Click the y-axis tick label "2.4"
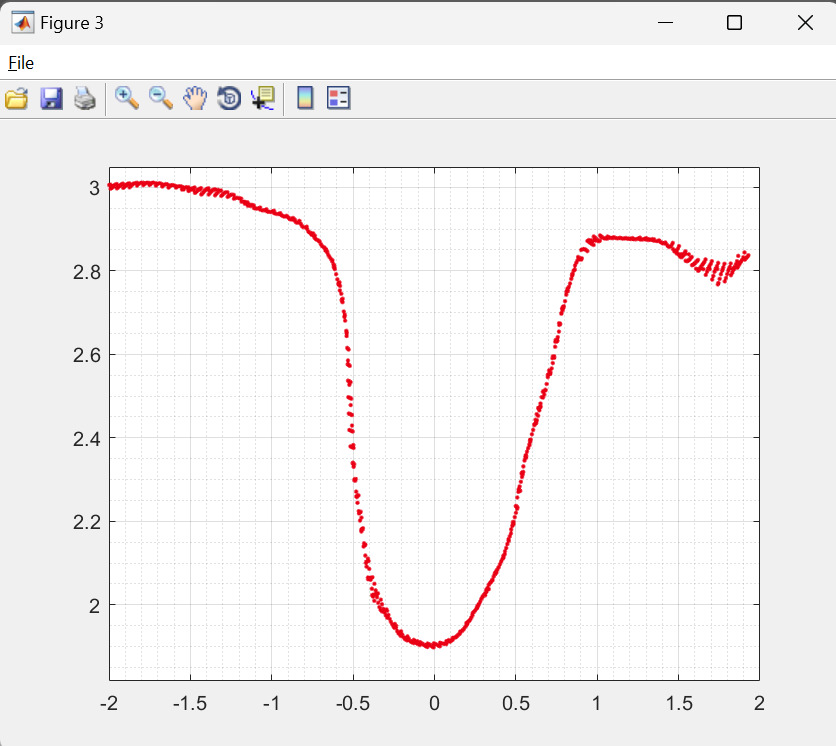This screenshot has width=836, height=746. pyautogui.click(x=86, y=438)
